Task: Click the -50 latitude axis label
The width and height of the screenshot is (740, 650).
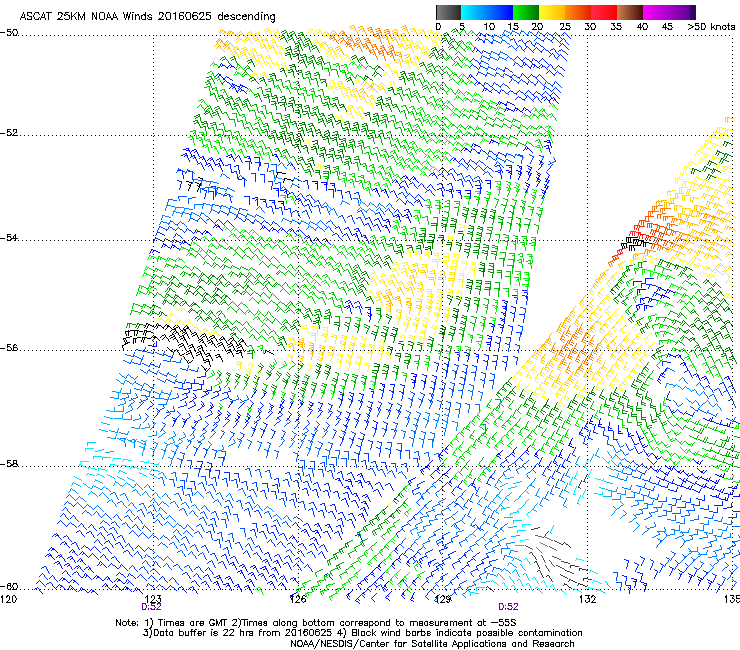Action: (9, 33)
